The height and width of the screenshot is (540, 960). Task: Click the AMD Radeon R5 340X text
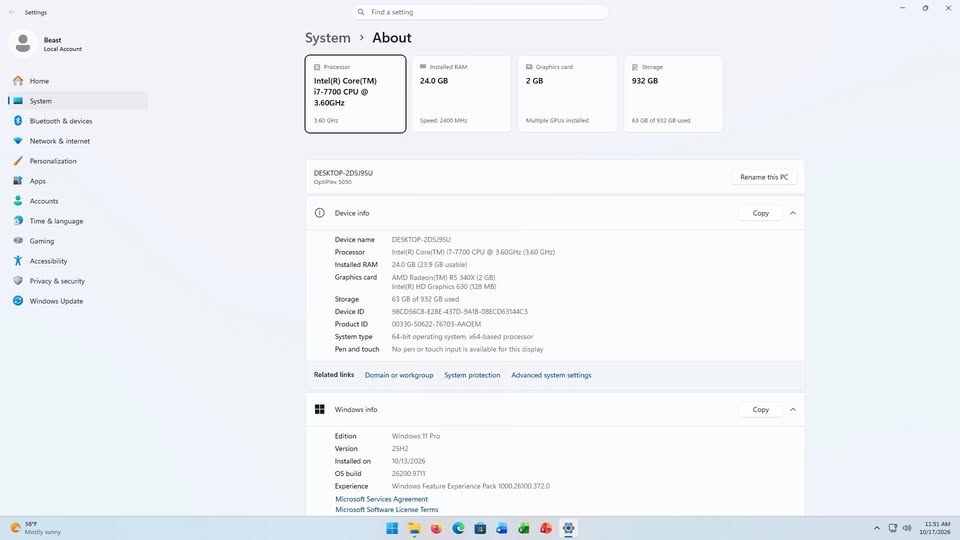(x=443, y=277)
